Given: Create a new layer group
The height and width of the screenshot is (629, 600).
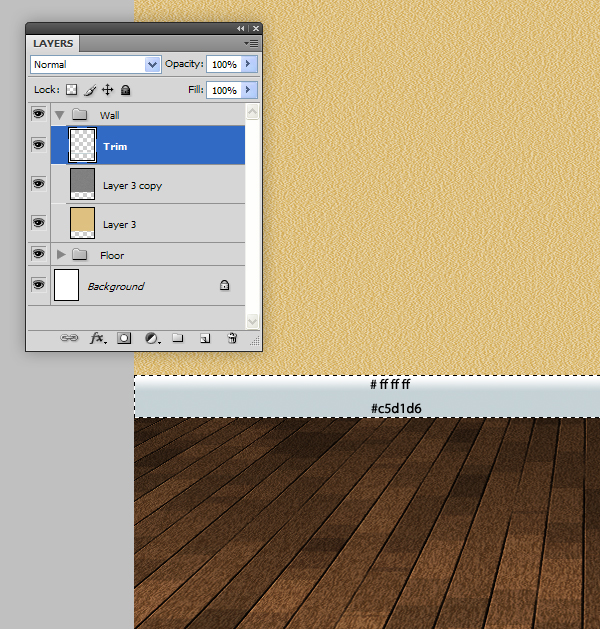Looking at the screenshot, I should 178,339.
